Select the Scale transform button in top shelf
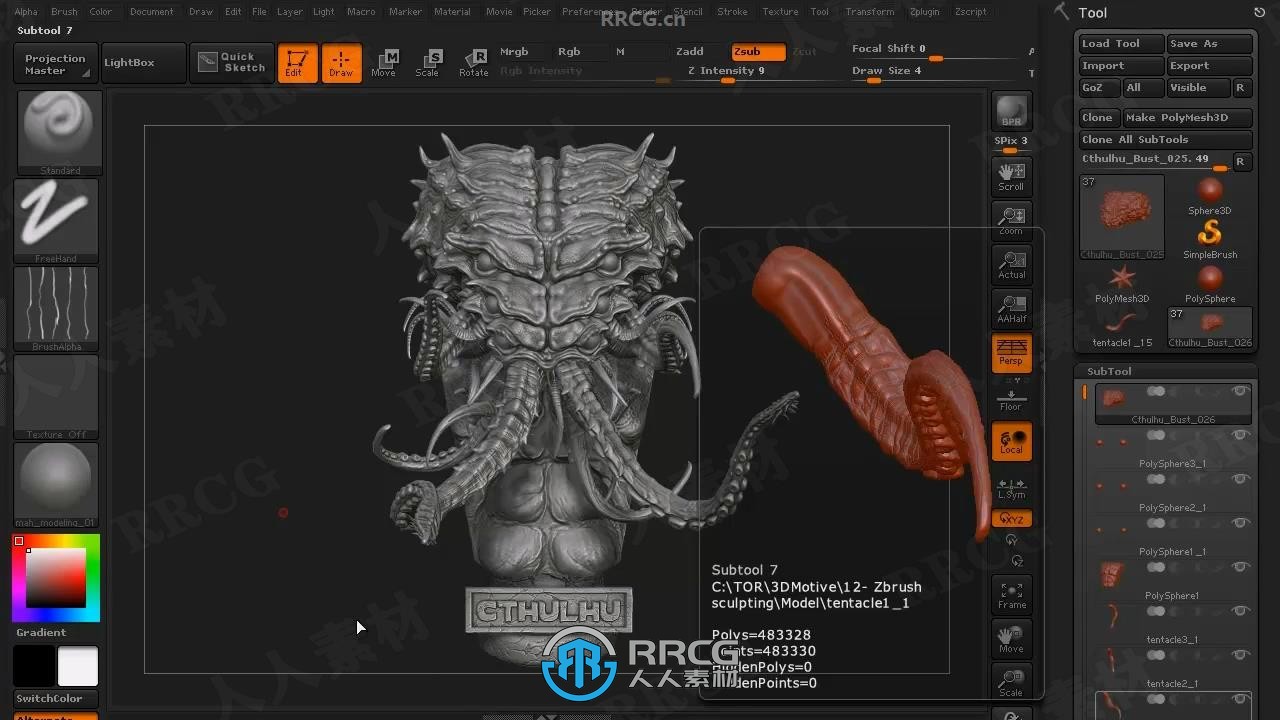1280x720 pixels. pyautogui.click(x=428, y=63)
